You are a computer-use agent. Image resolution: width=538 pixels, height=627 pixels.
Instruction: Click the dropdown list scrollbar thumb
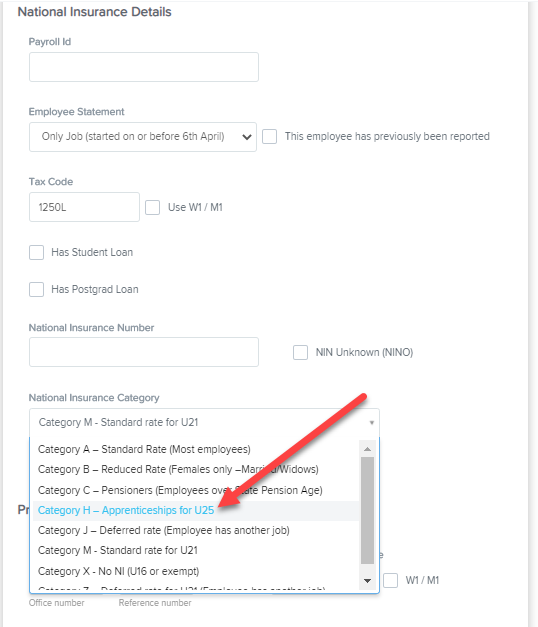point(367,511)
